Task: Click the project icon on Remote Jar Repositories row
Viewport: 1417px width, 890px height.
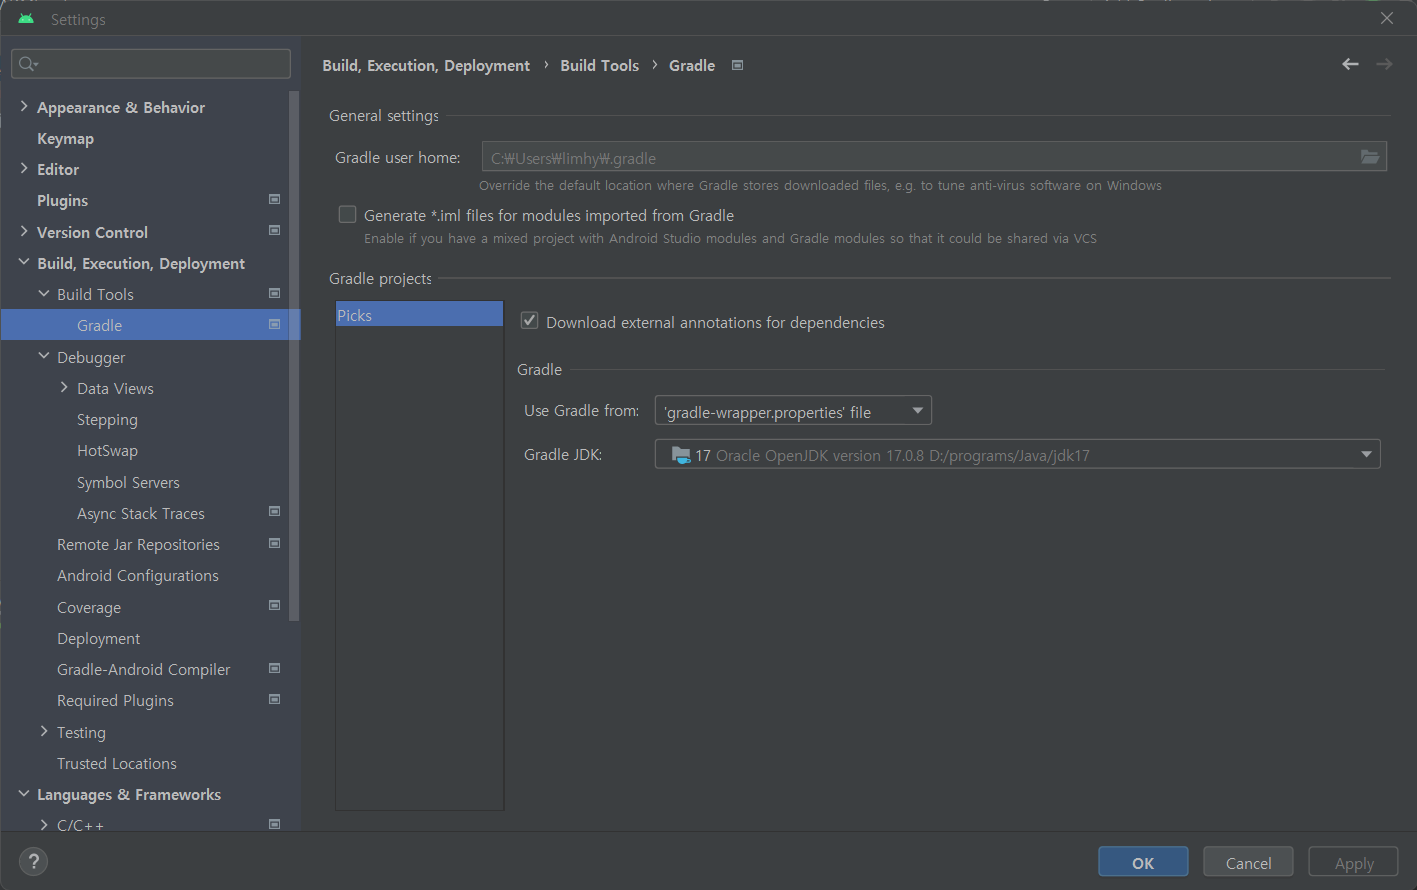Action: (275, 544)
